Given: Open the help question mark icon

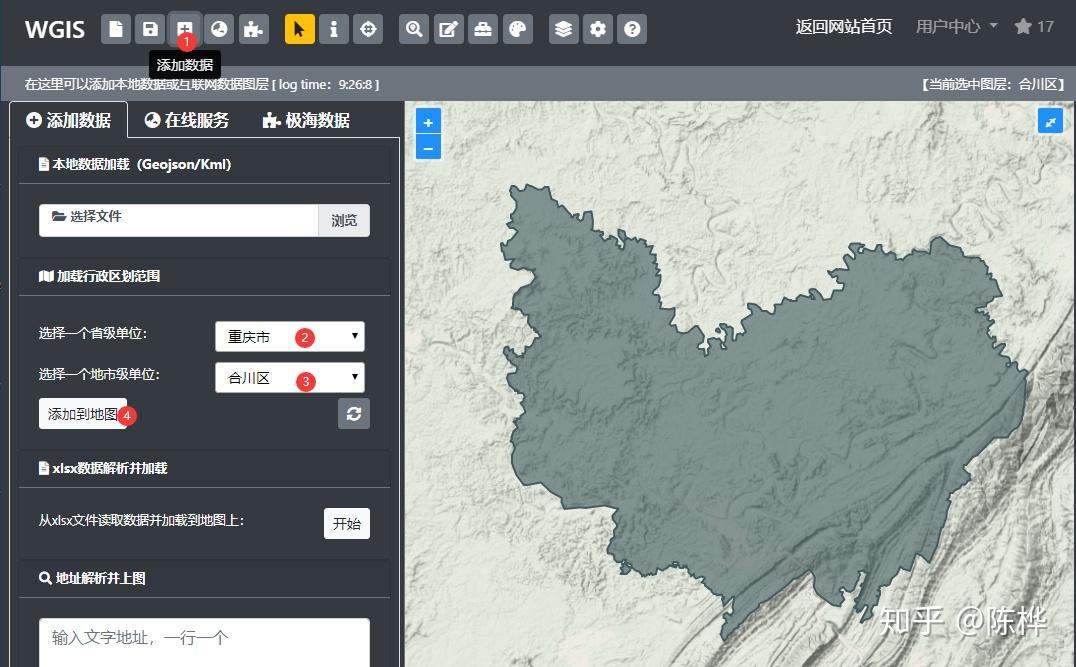Looking at the screenshot, I should pos(632,29).
